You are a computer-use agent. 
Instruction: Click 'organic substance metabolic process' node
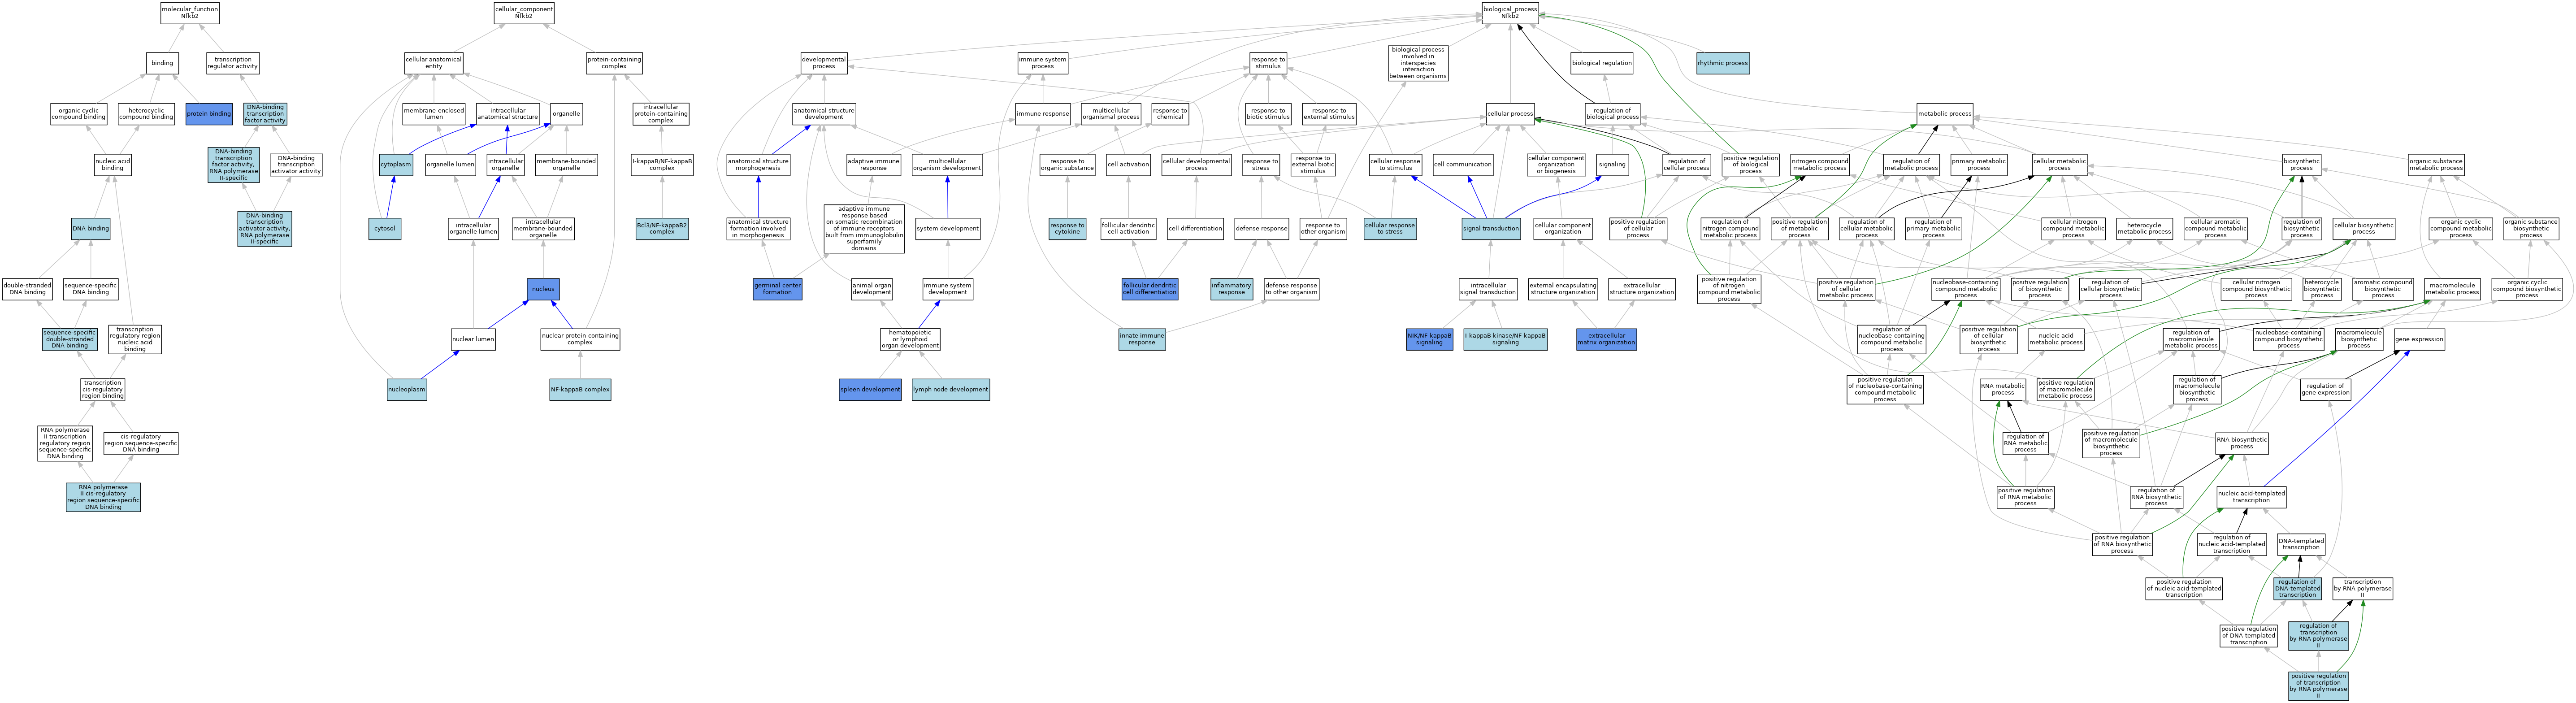coord(2436,164)
